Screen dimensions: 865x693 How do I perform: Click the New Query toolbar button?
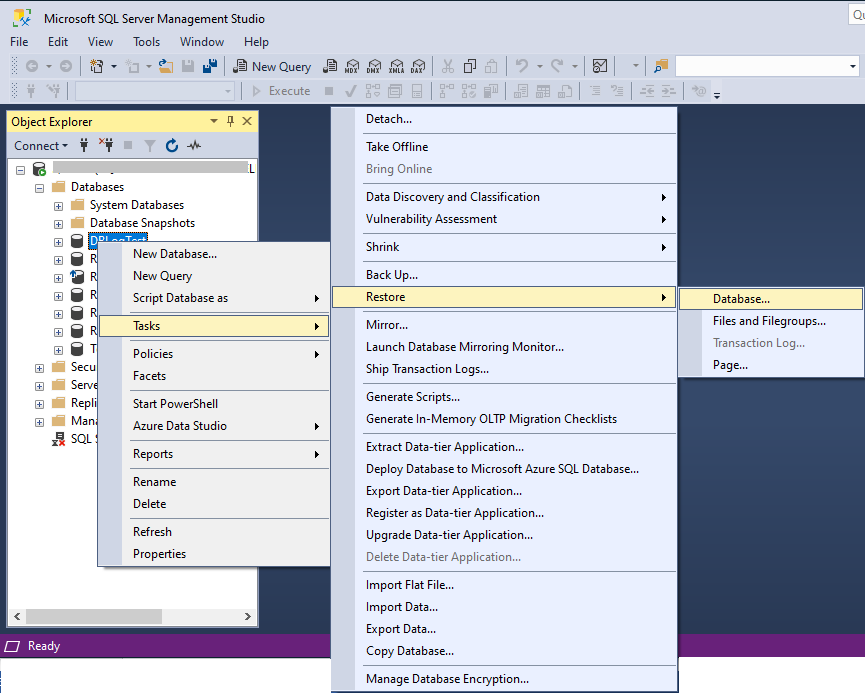pyautogui.click(x=271, y=66)
